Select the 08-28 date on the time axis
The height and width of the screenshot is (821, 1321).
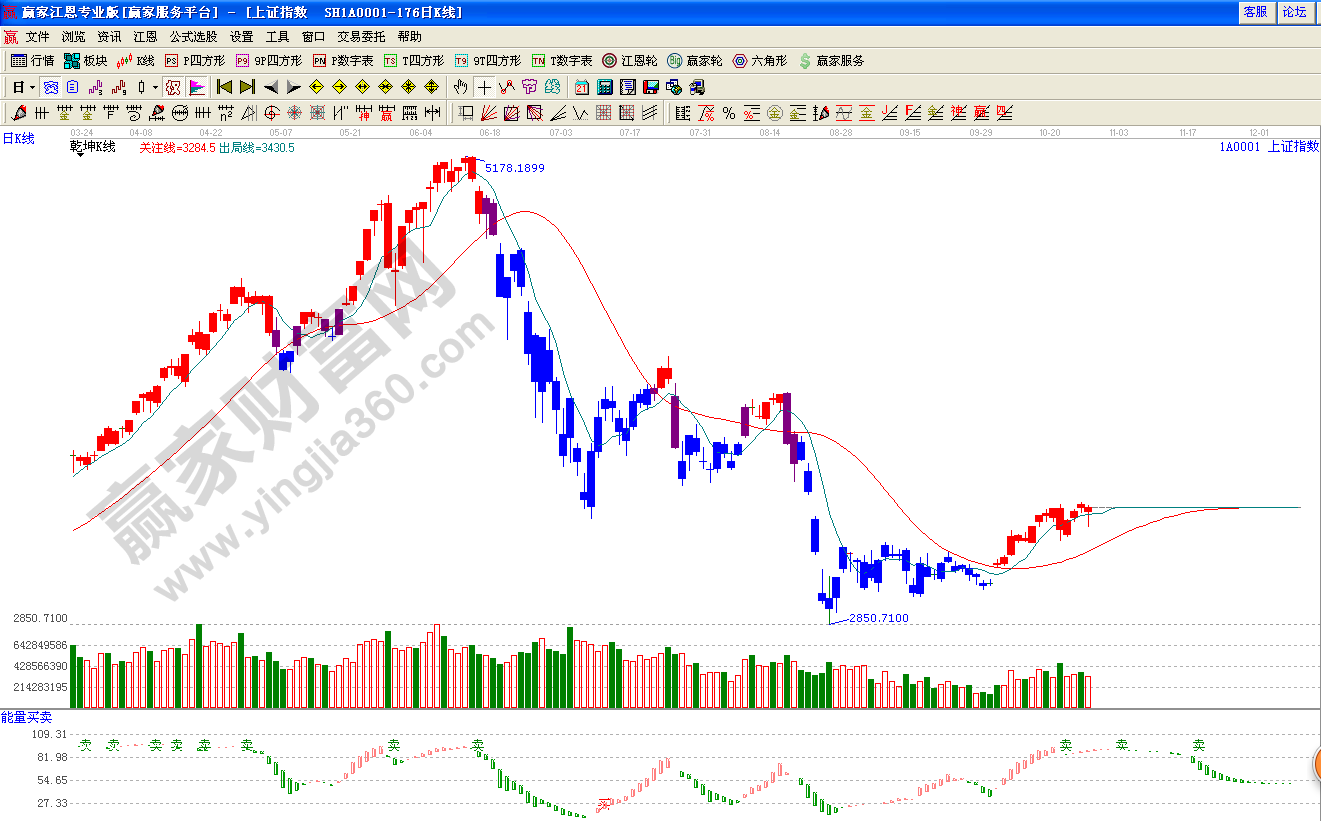(x=841, y=132)
